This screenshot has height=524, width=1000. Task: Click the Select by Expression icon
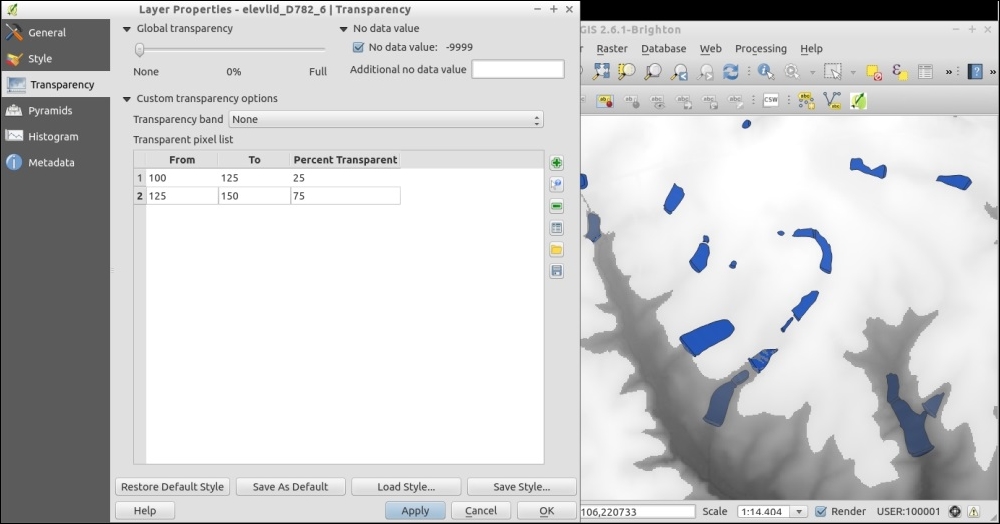[x=899, y=71]
